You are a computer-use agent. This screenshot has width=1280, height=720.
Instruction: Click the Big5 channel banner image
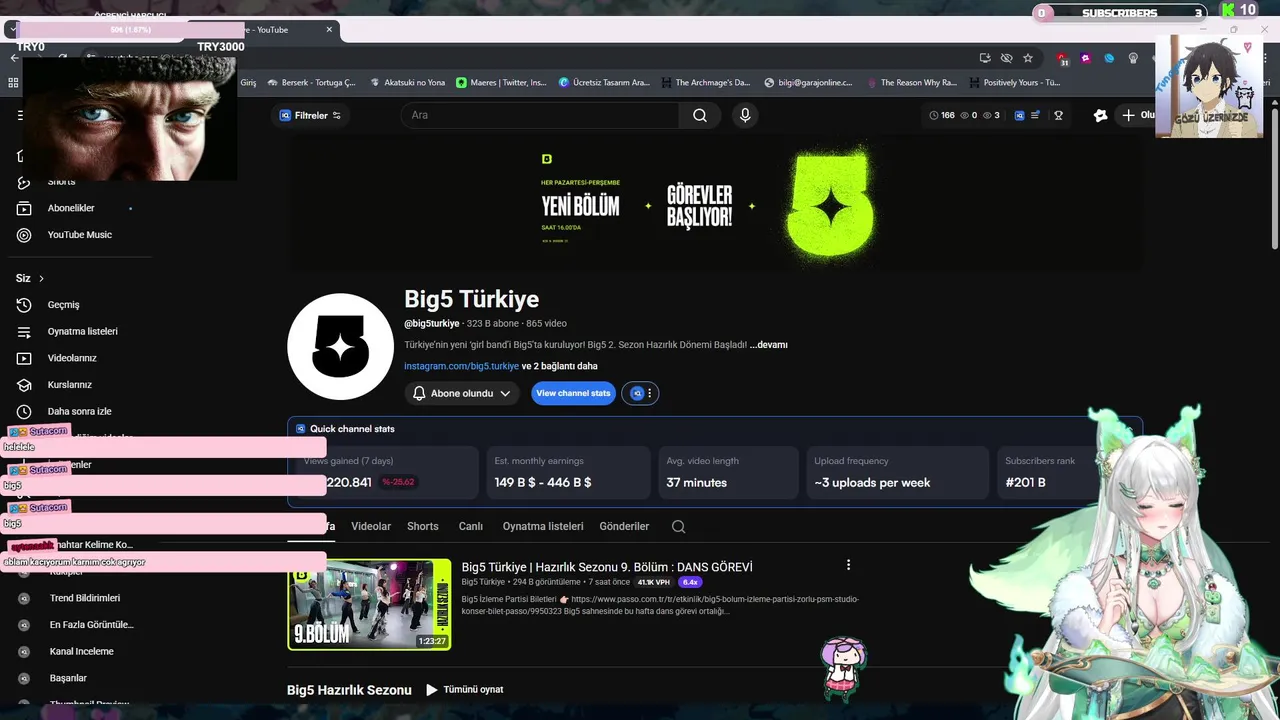[x=715, y=204]
